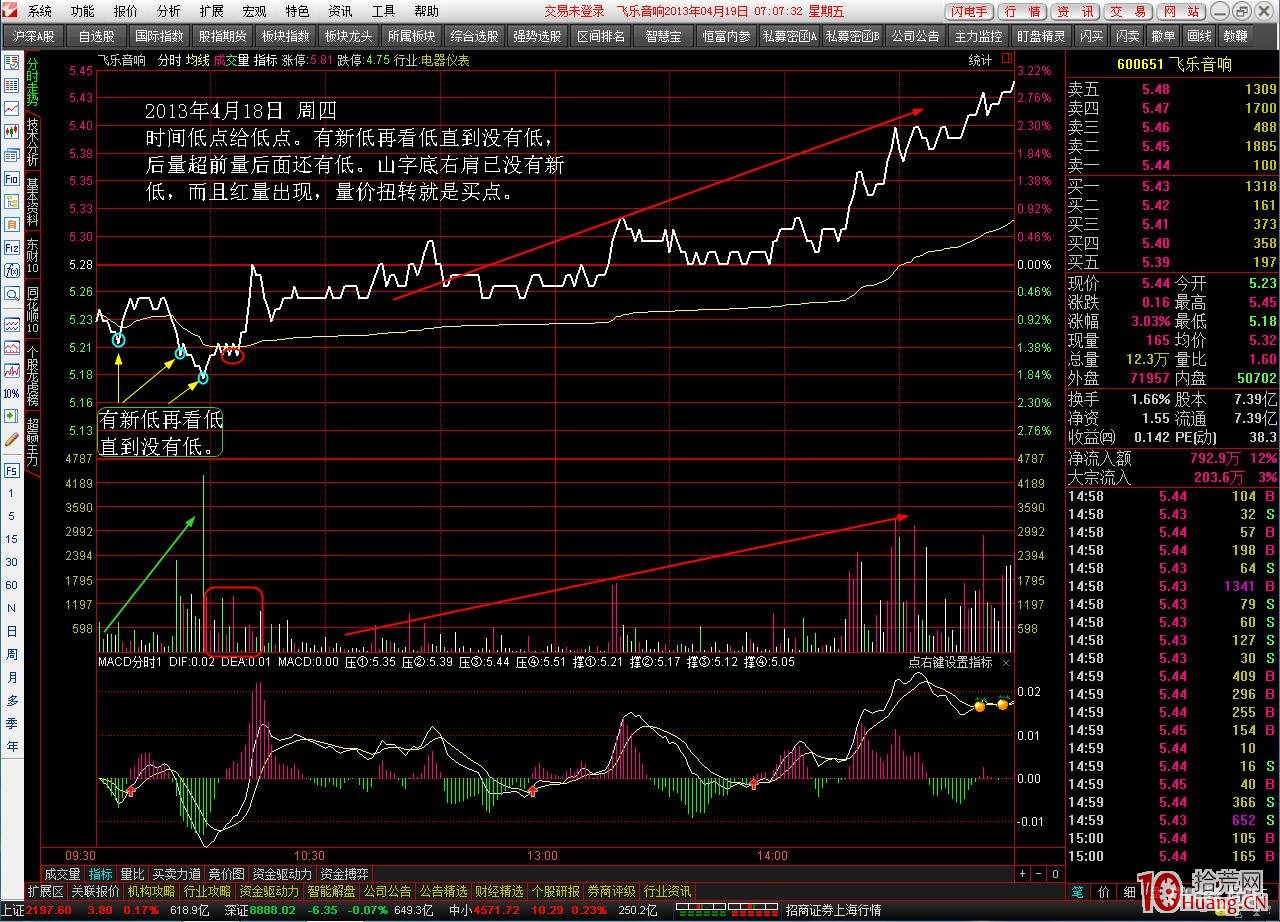This screenshot has height=922, width=1280.
Task: Open the 资讯 menu
Action: click(340, 11)
